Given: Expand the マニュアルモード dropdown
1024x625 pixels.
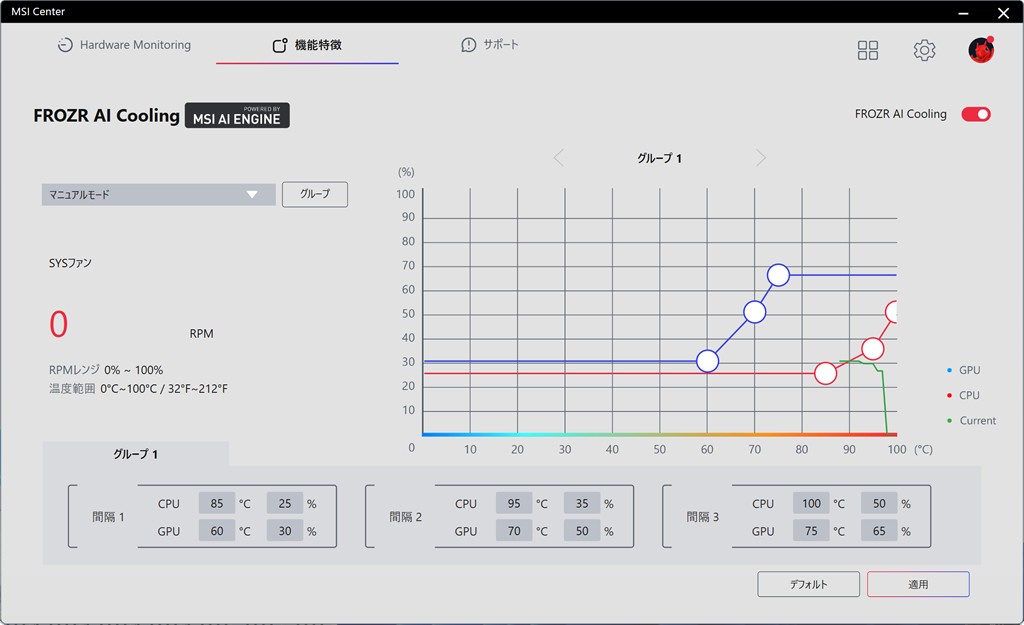Looking at the screenshot, I should click(159, 195).
